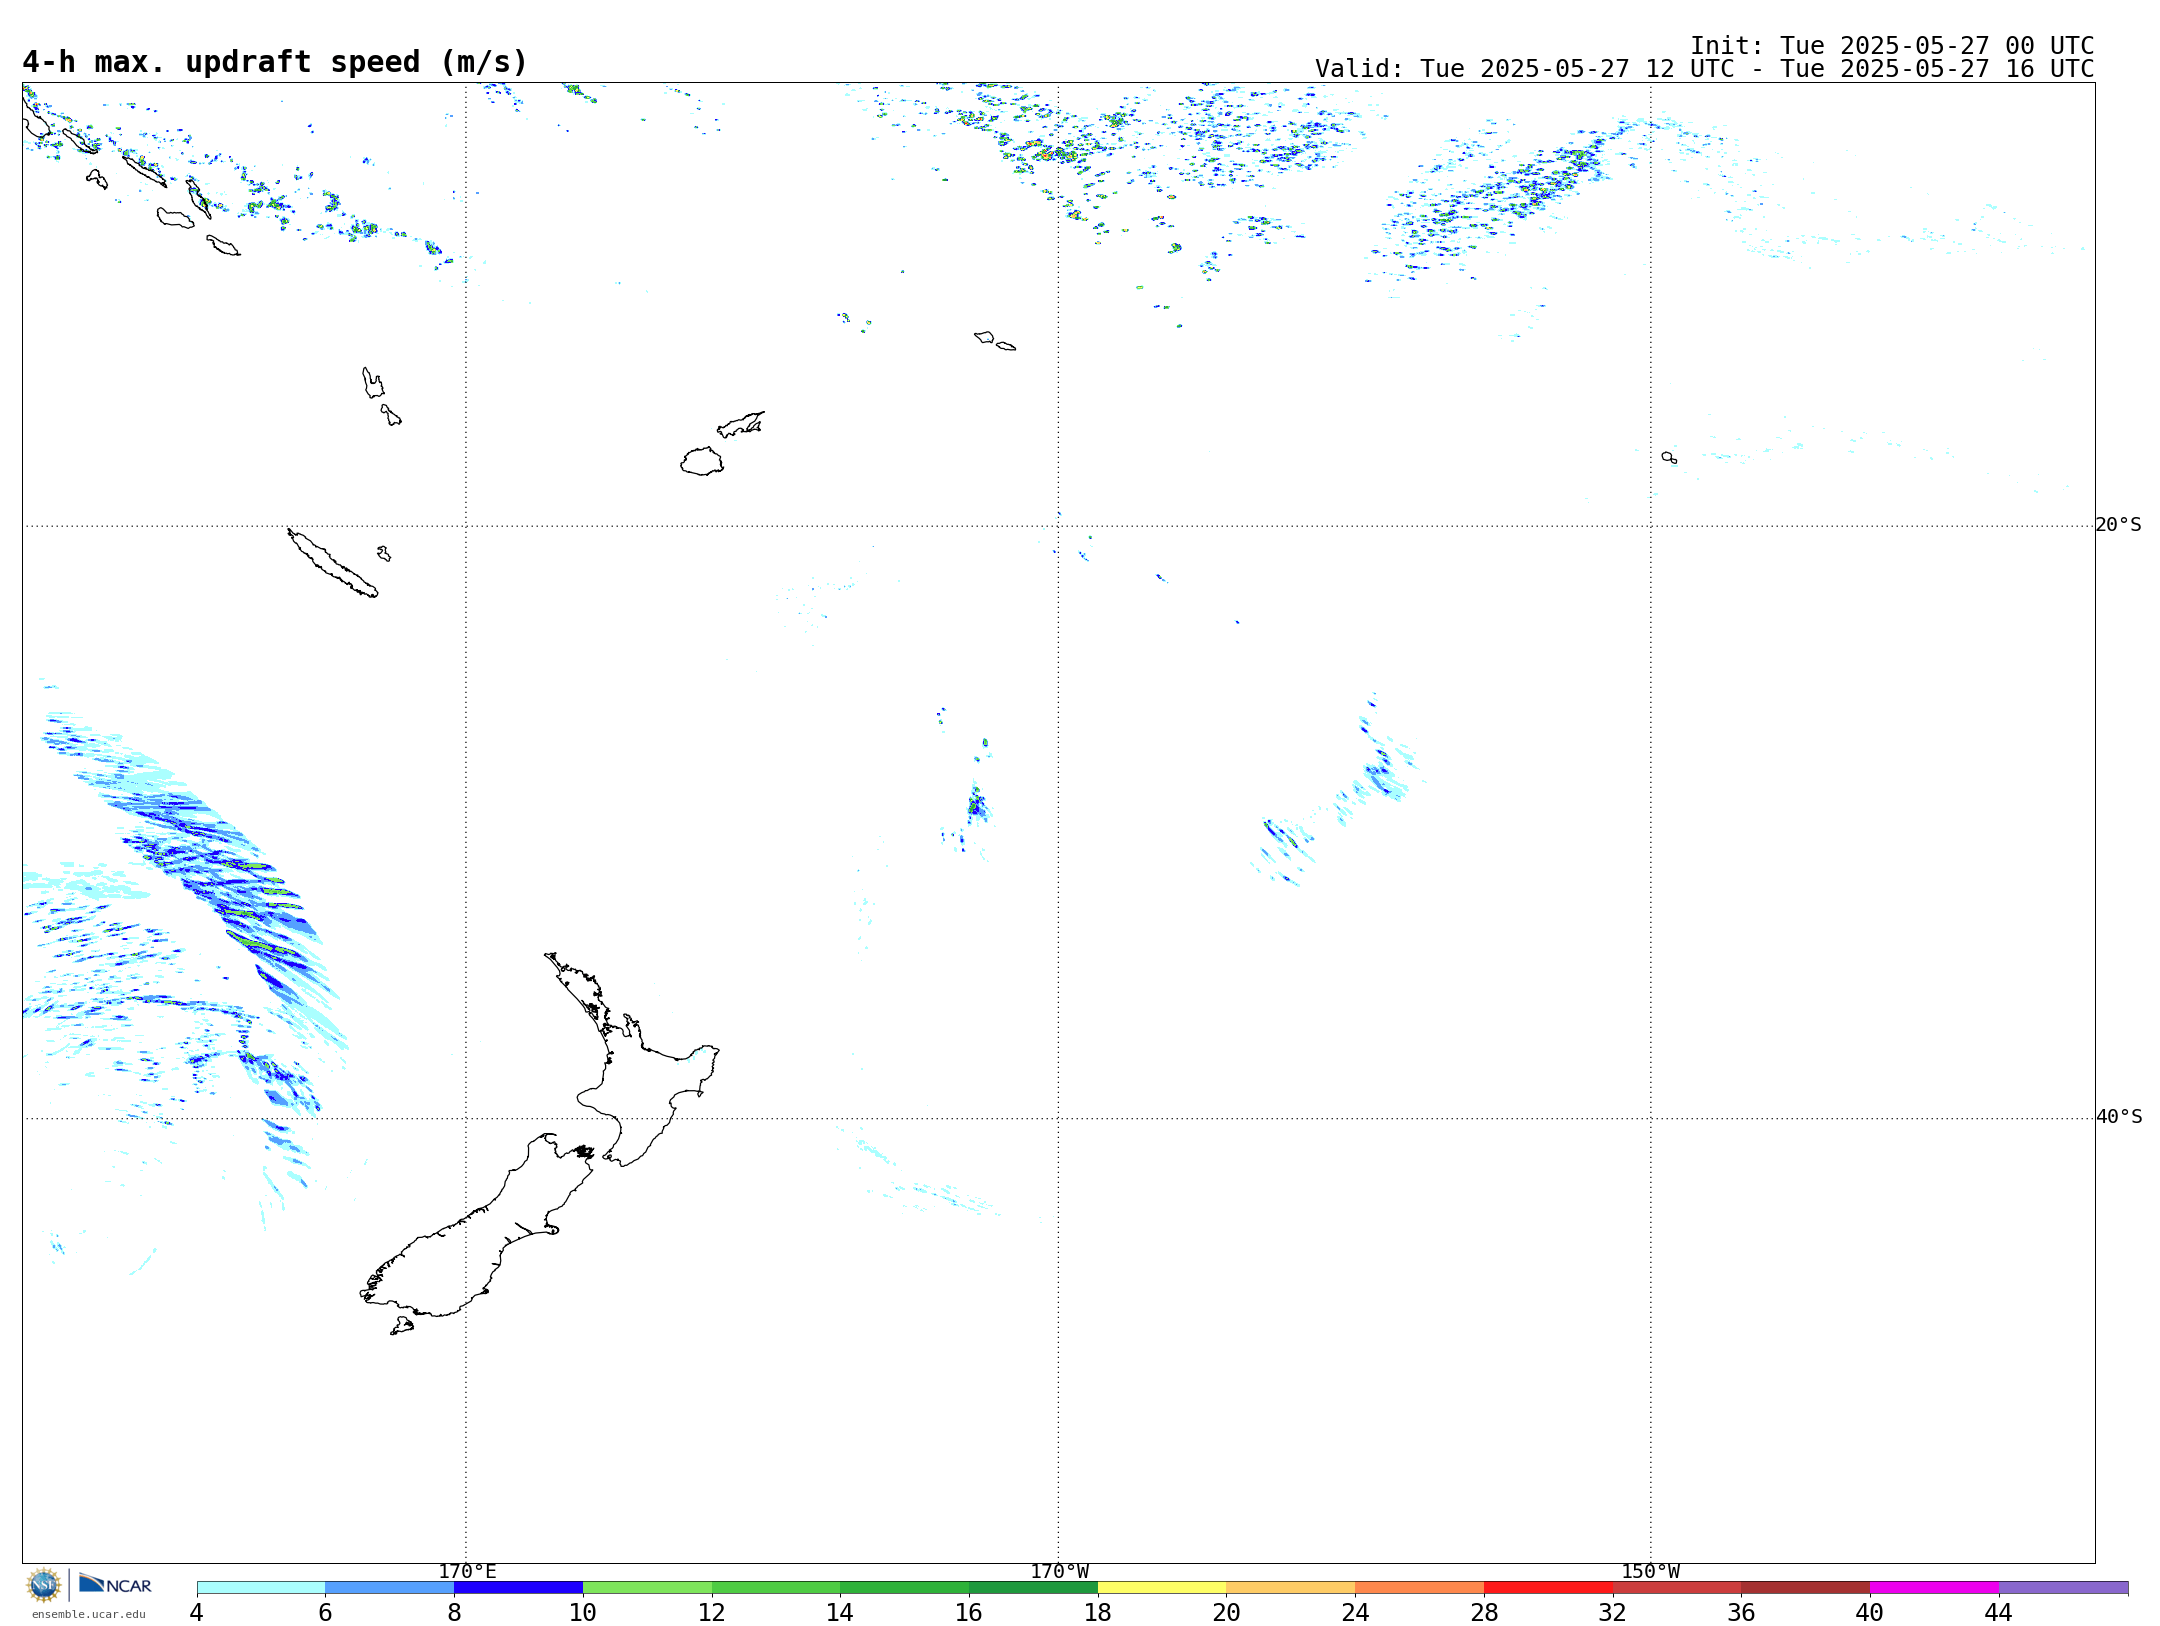Click the dark green 16-18 colorbar swatch
2160x1626 pixels.
[x=1033, y=1588]
